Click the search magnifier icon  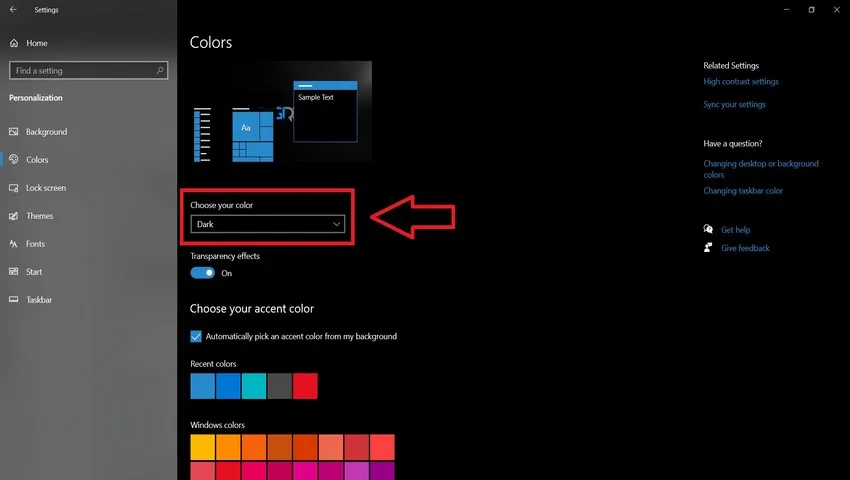point(160,71)
